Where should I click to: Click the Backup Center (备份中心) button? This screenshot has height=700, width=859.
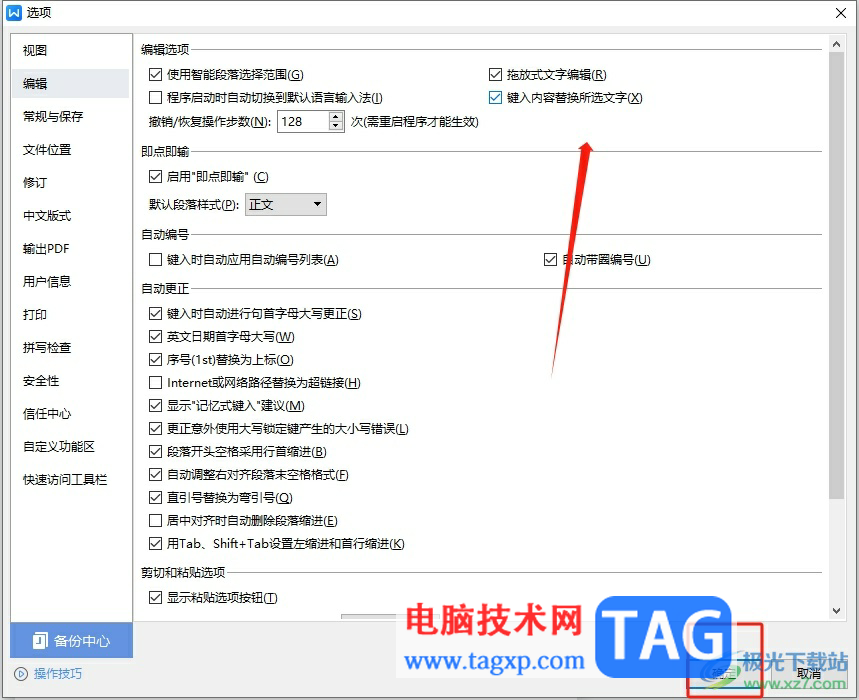(71, 640)
